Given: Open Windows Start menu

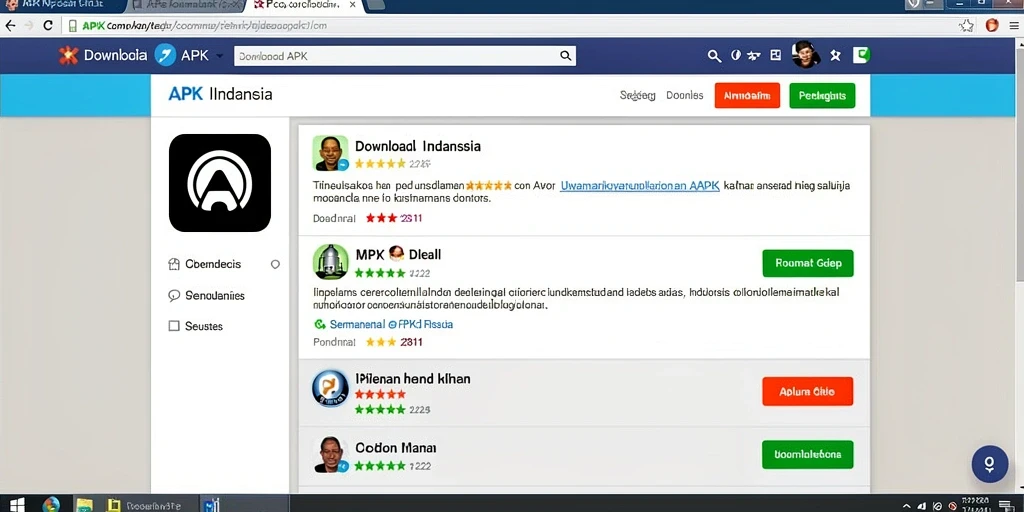Looking at the screenshot, I should [16, 504].
